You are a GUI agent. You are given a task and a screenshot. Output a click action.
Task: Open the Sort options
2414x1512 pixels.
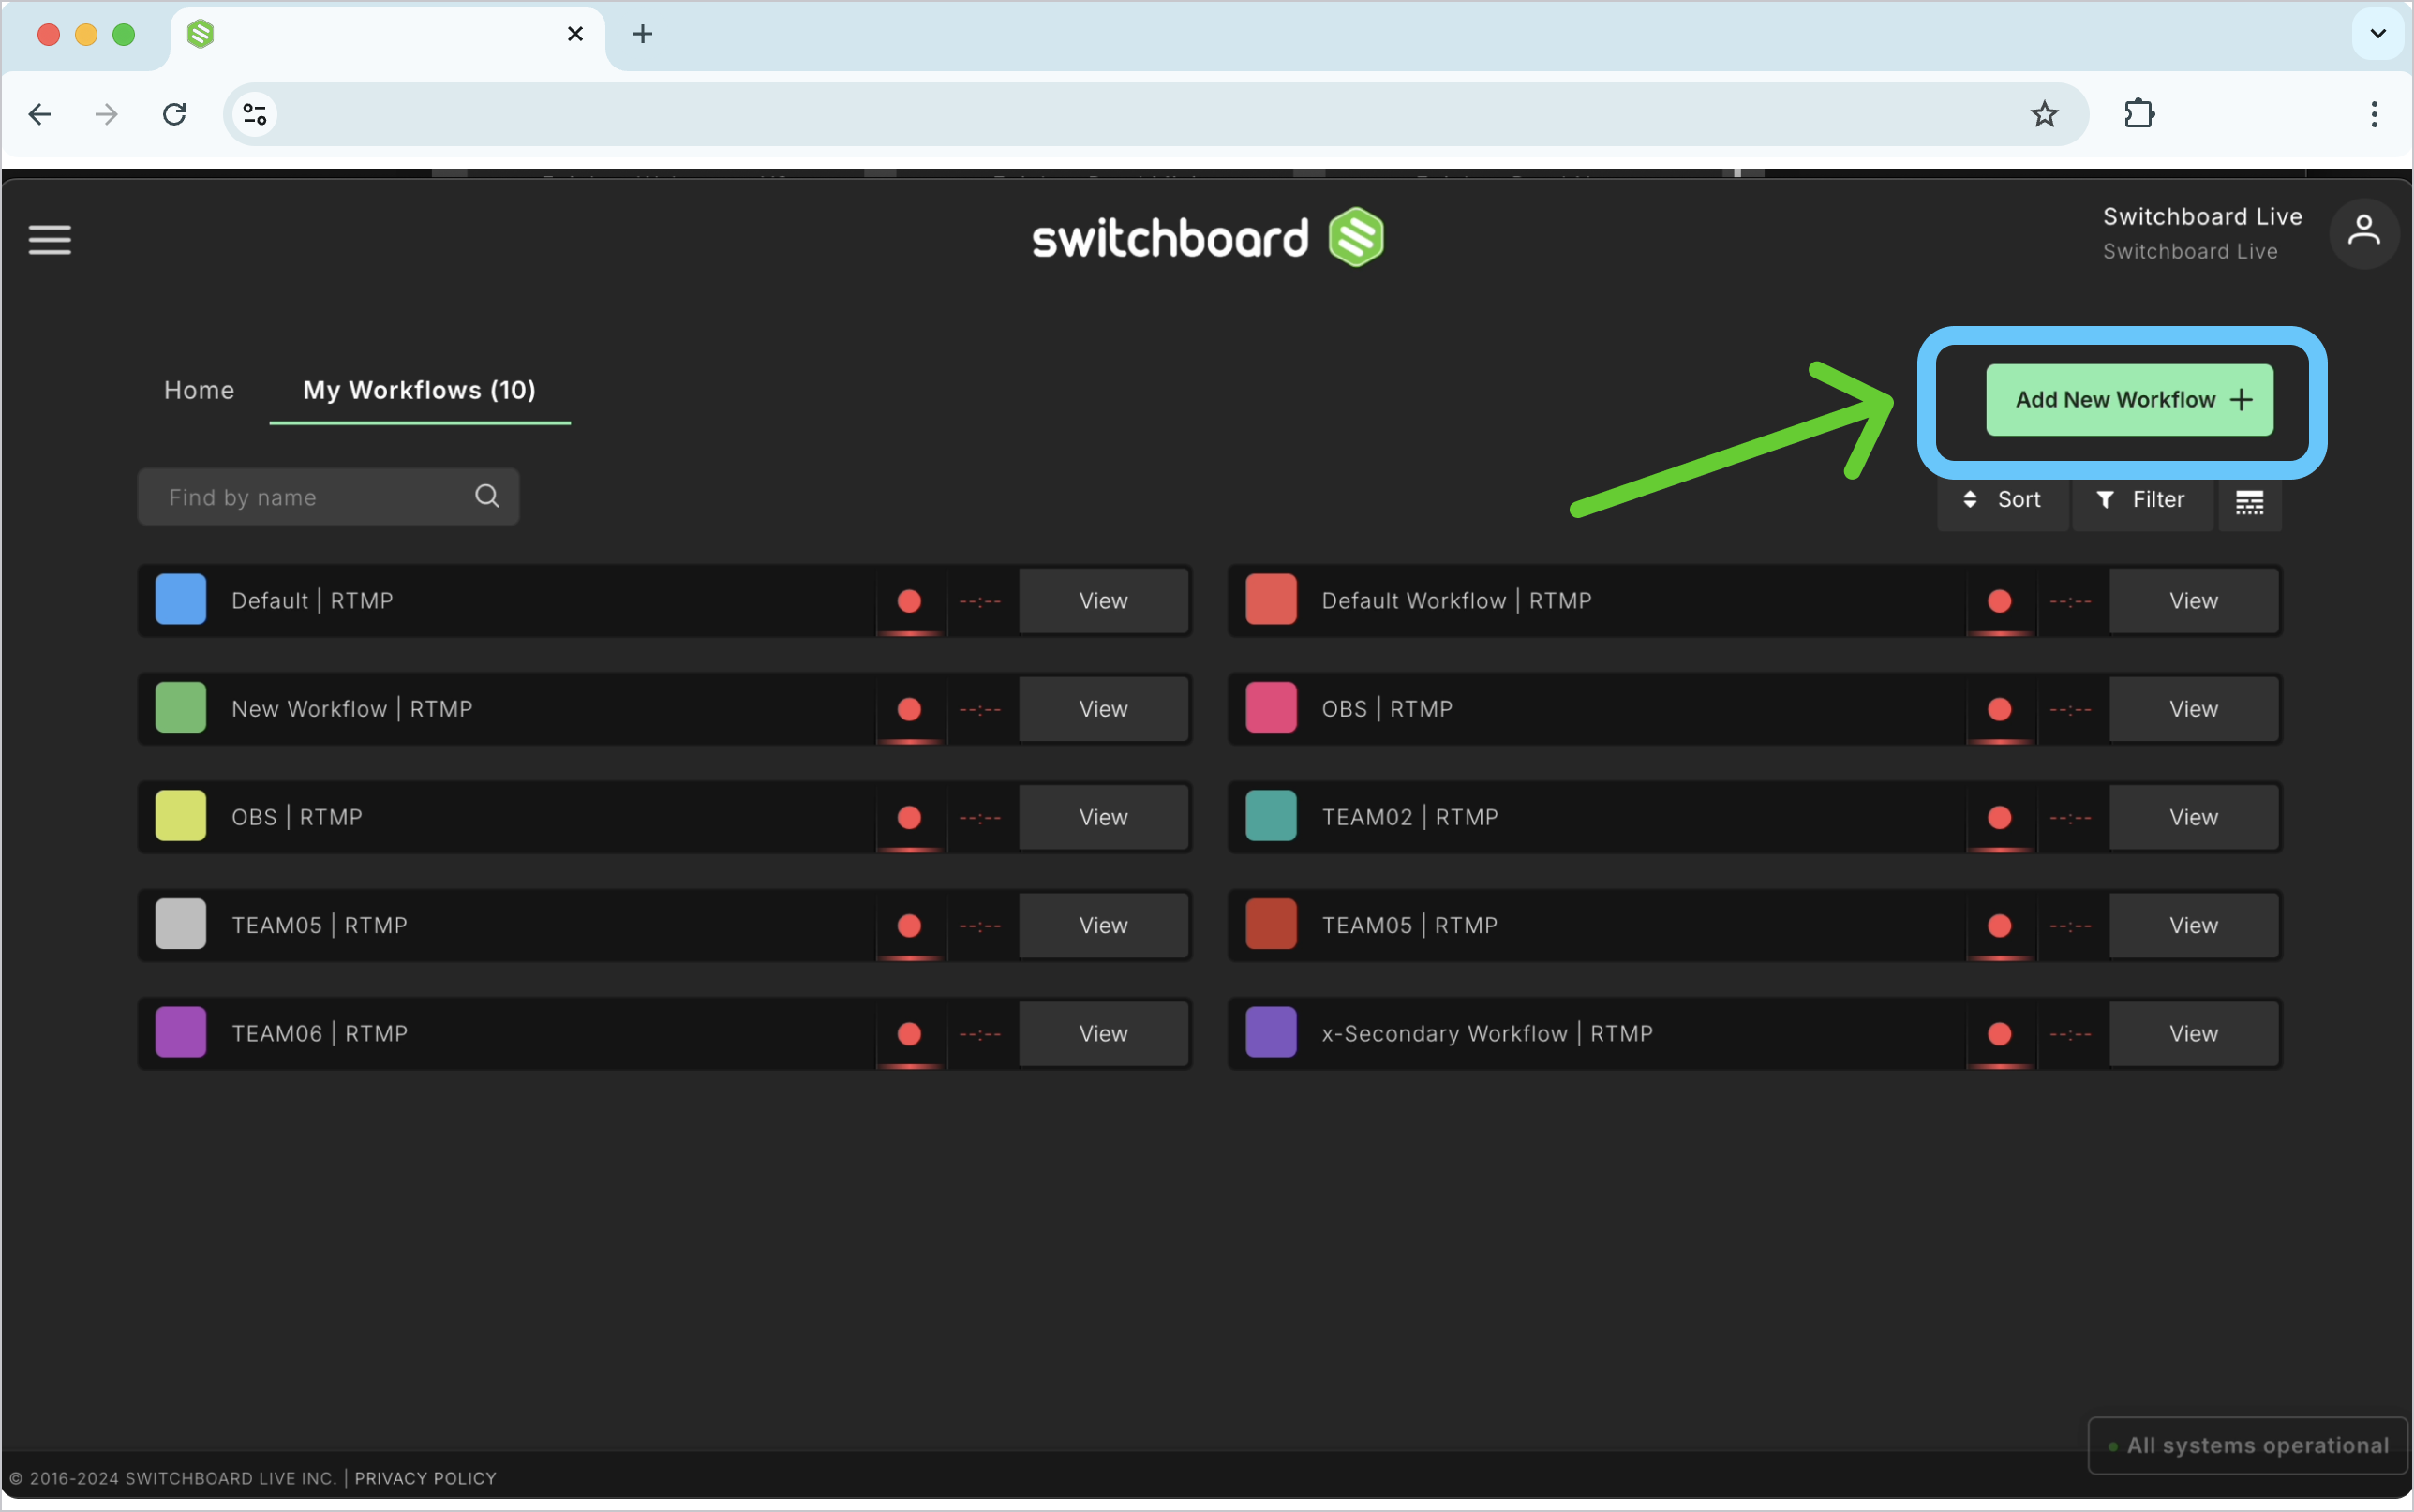point(2003,500)
